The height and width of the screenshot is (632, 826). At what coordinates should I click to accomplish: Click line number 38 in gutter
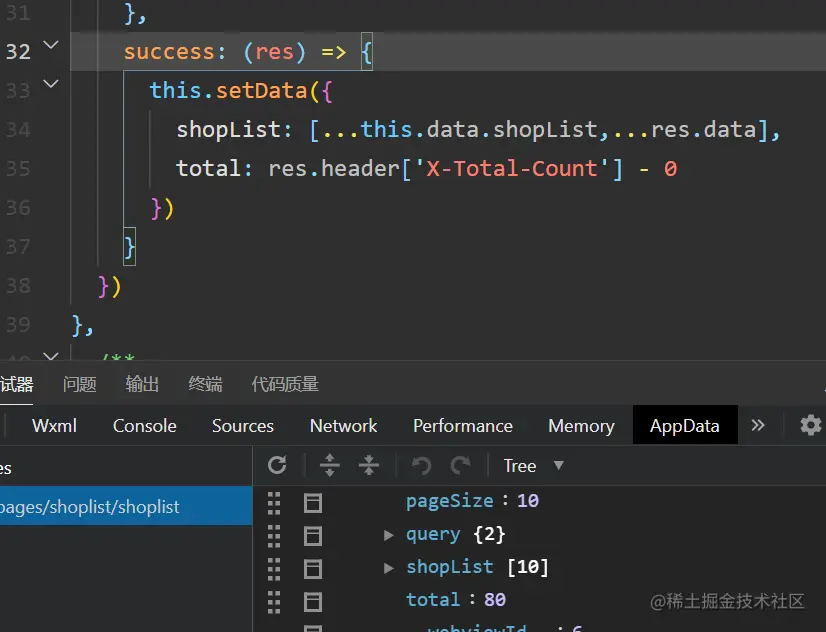(18, 285)
